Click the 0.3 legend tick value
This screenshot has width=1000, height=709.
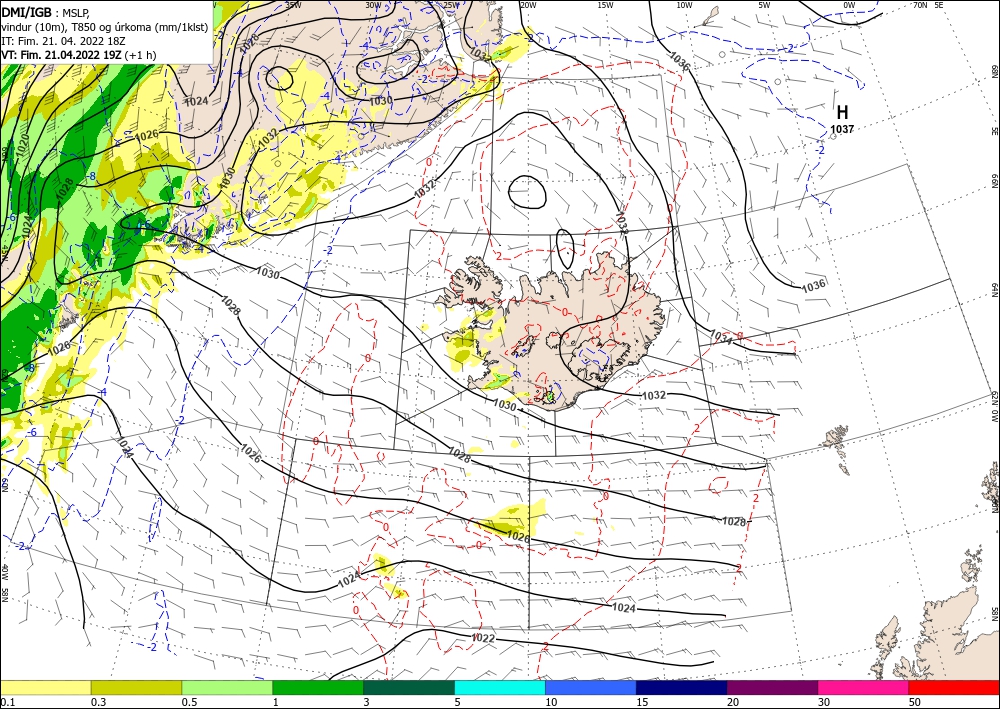coord(98,702)
